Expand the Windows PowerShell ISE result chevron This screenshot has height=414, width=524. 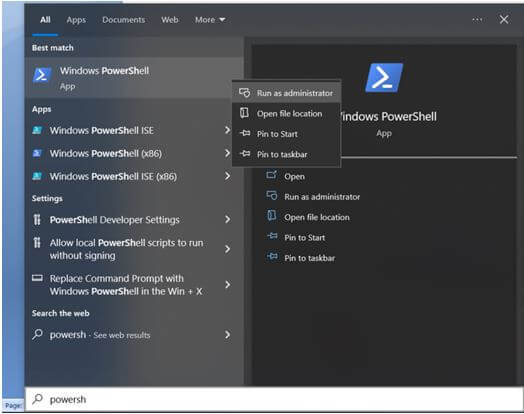[228, 130]
